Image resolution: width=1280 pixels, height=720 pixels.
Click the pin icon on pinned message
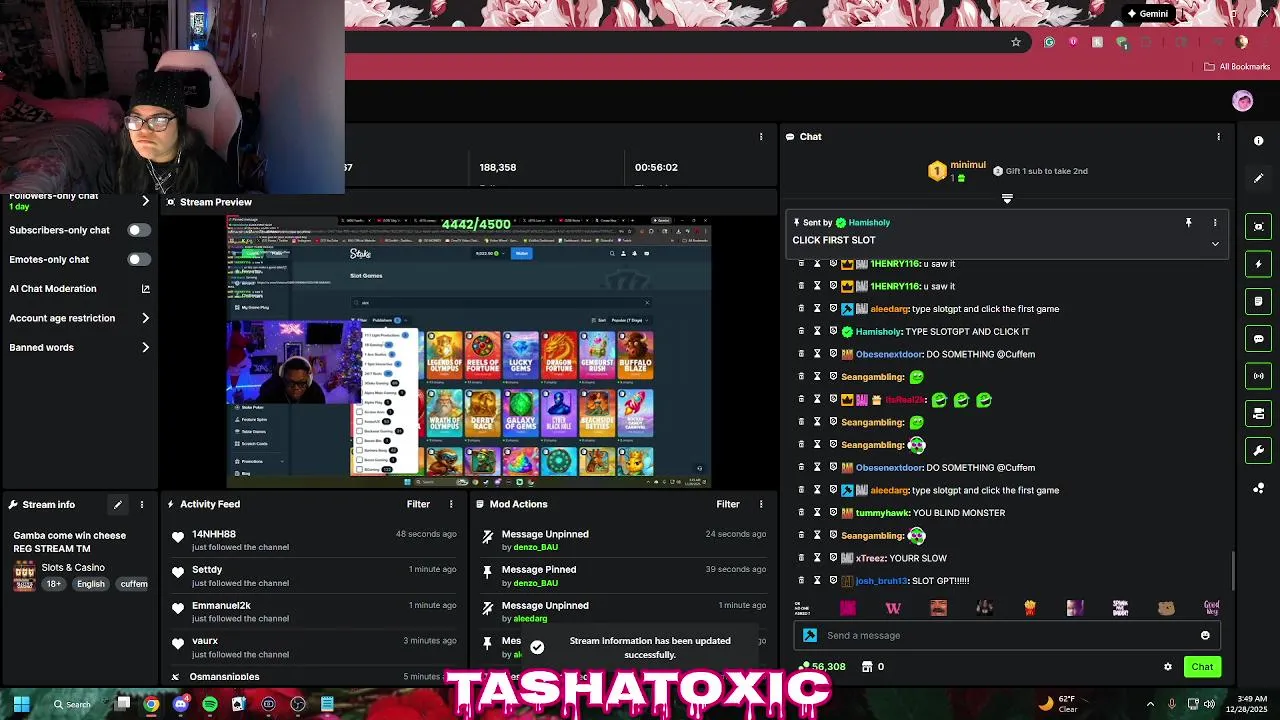[1188, 223]
